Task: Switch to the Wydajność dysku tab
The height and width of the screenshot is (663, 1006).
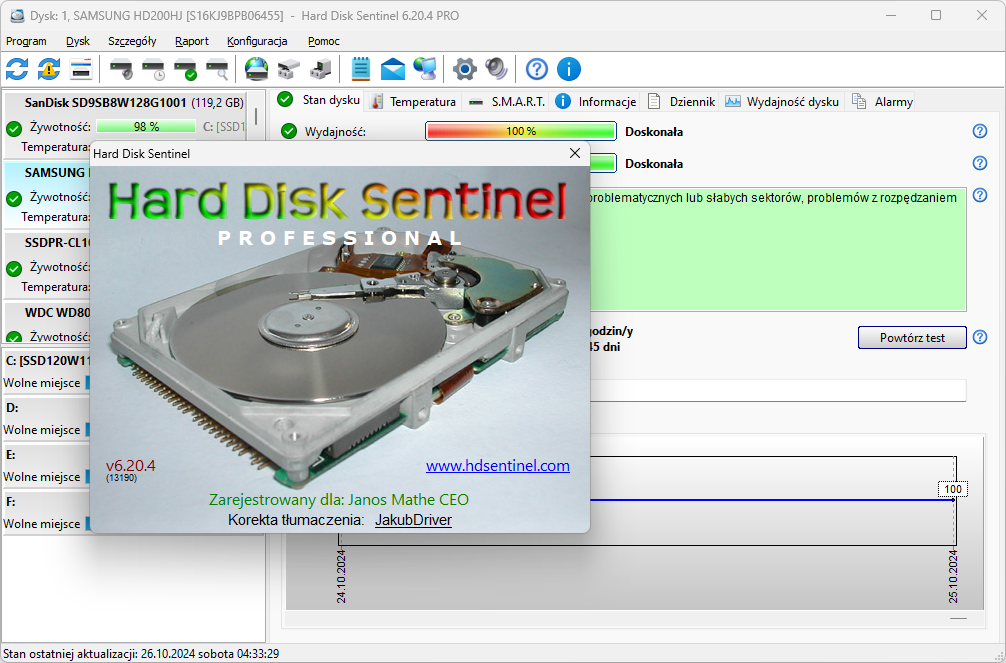Action: (x=782, y=101)
